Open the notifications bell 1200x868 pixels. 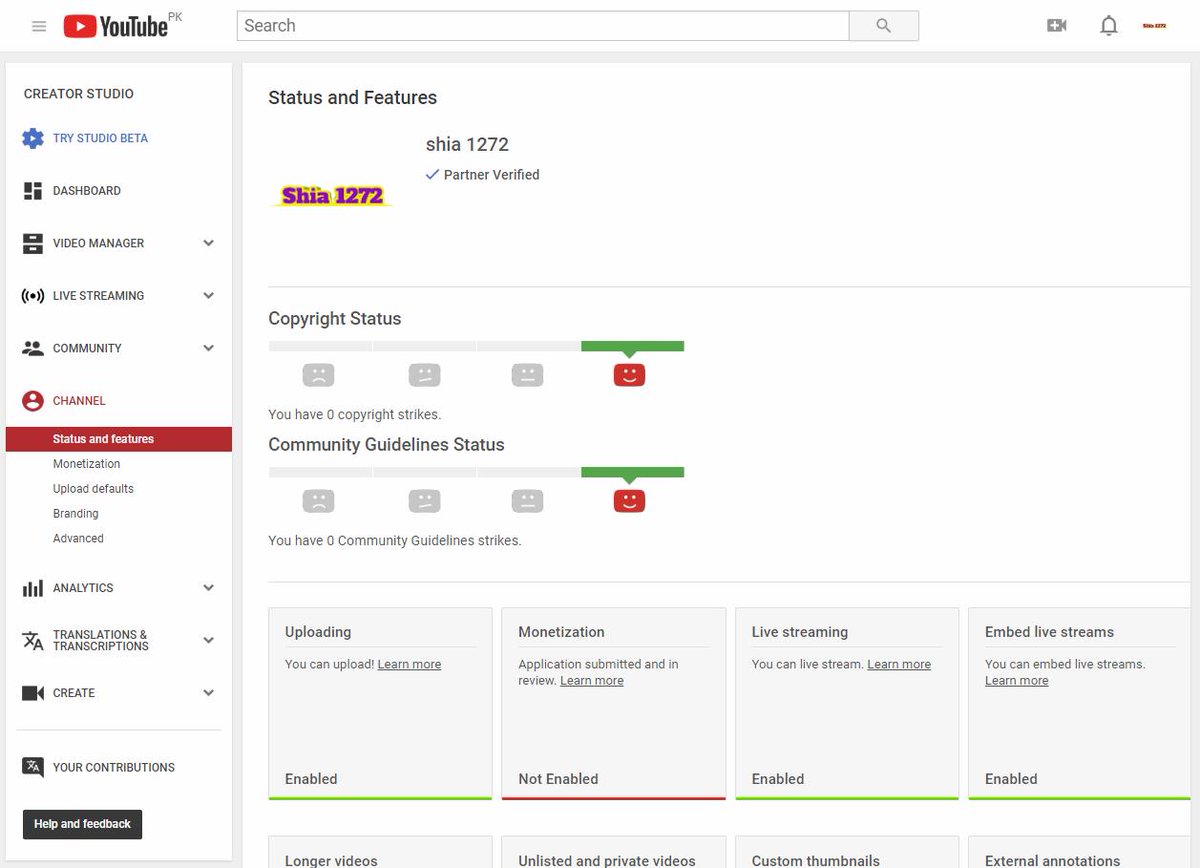pyautogui.click(x=1109, y=26)
